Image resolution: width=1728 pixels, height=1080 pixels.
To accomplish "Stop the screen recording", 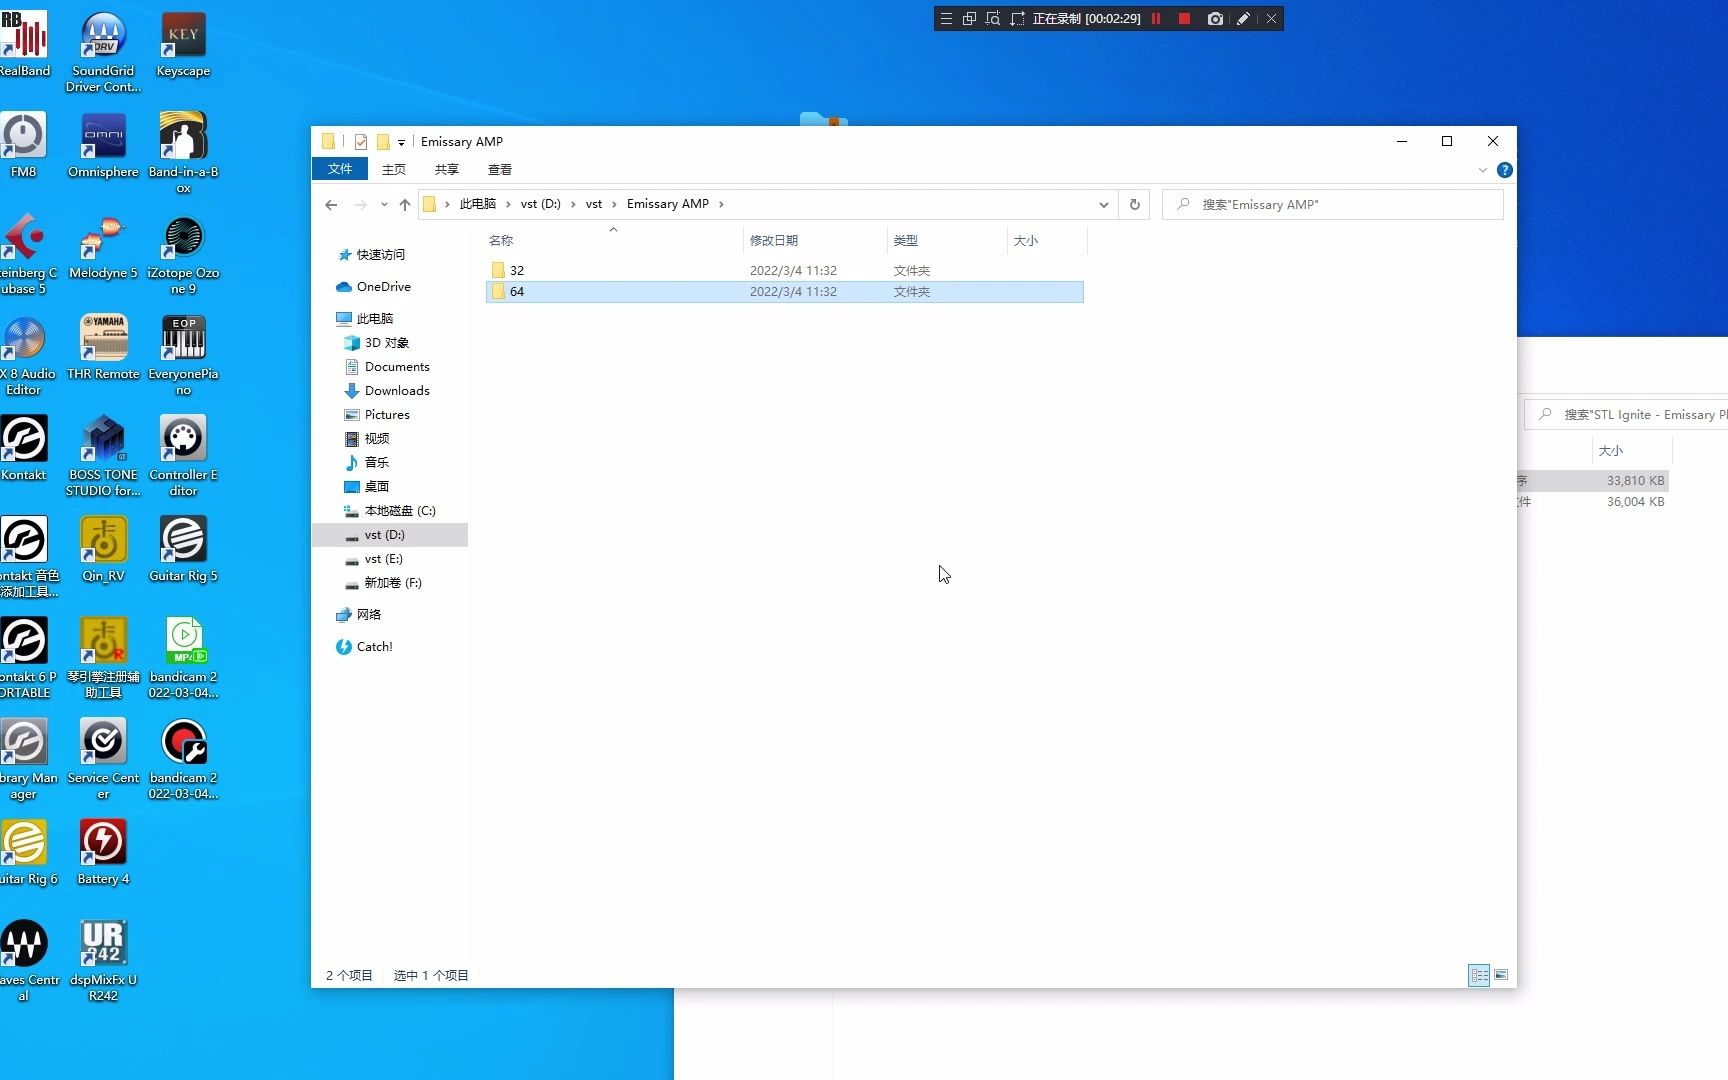I will pos(1184,19).
